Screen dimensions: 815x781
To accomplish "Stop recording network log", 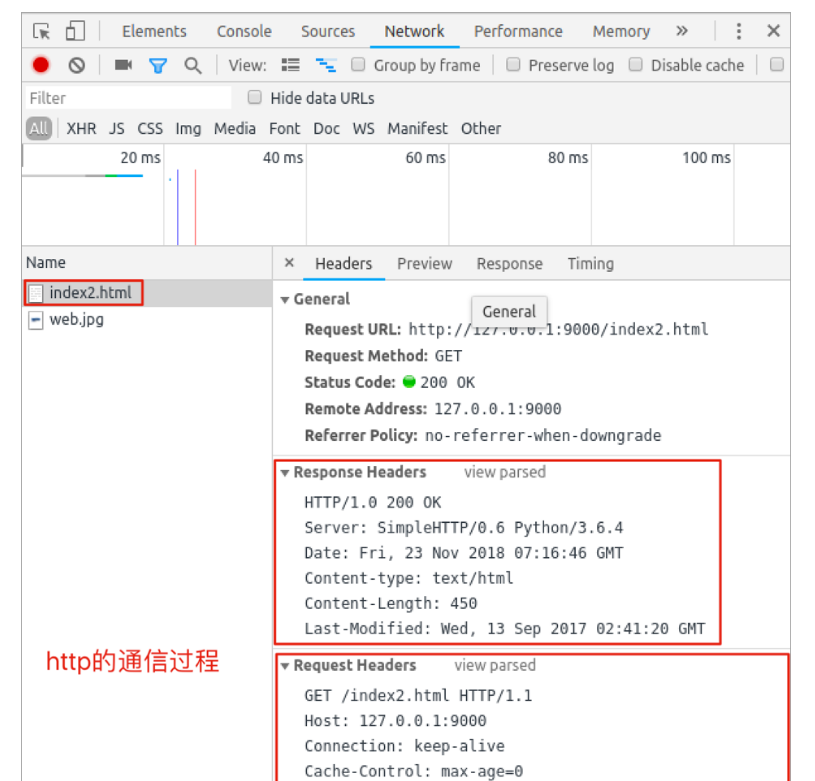I will (x=41, y=65).
